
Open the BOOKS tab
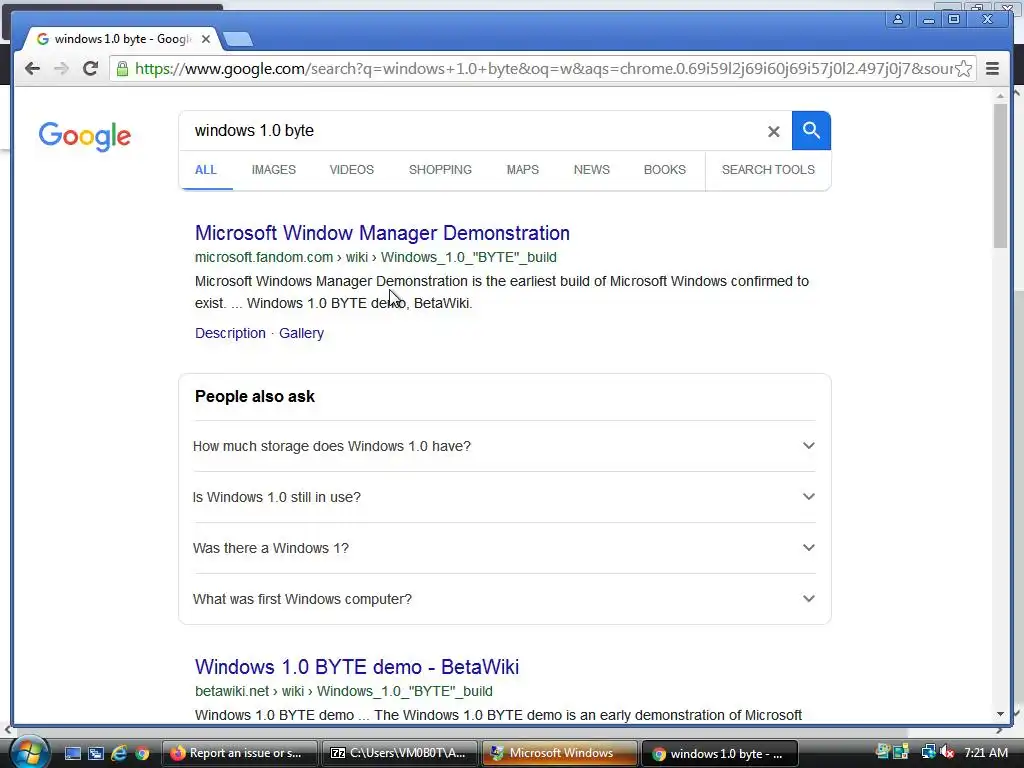(665, 170)
